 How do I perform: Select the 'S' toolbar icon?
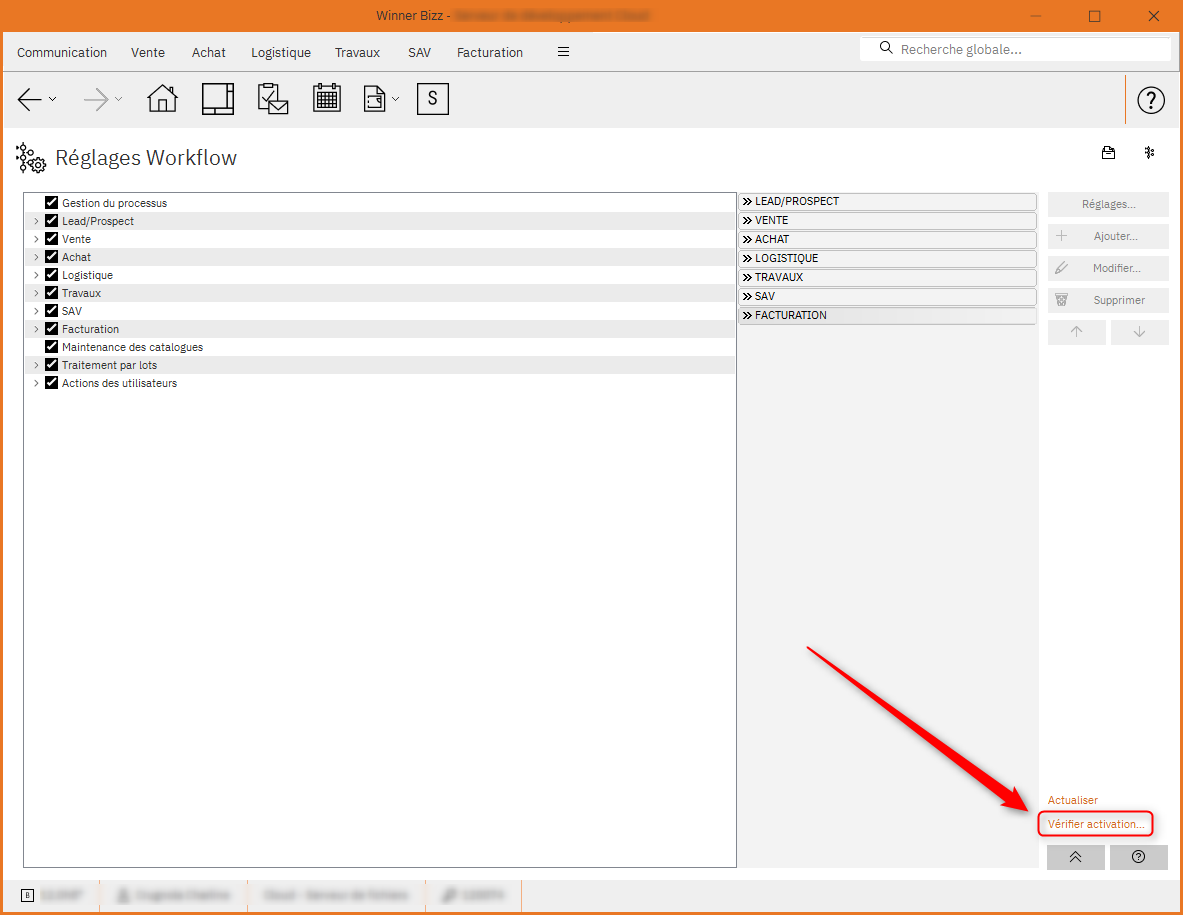click(x=432, y=99)
